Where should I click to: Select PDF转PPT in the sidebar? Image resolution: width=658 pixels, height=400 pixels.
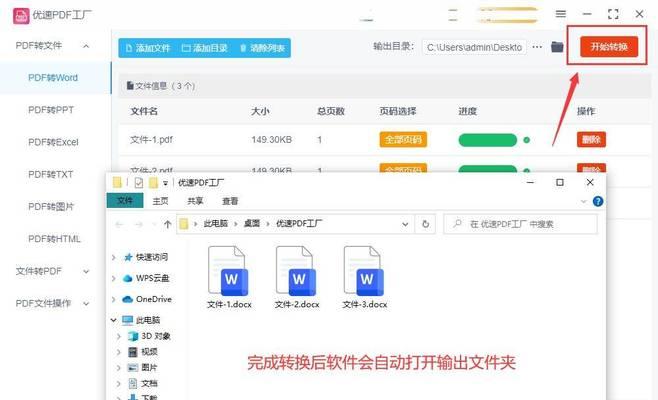pos(51,110)
